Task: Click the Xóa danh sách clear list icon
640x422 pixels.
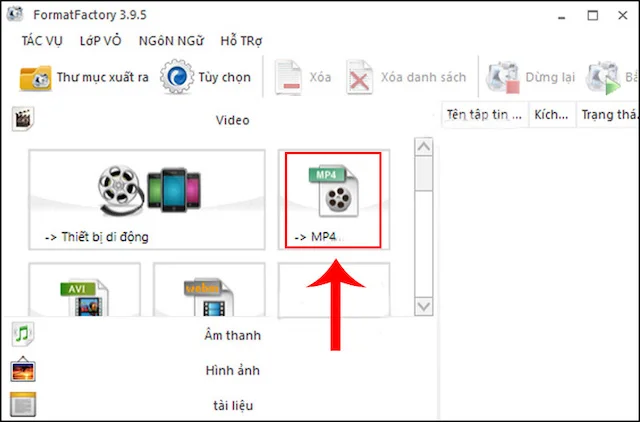Action: coord(359,77)
